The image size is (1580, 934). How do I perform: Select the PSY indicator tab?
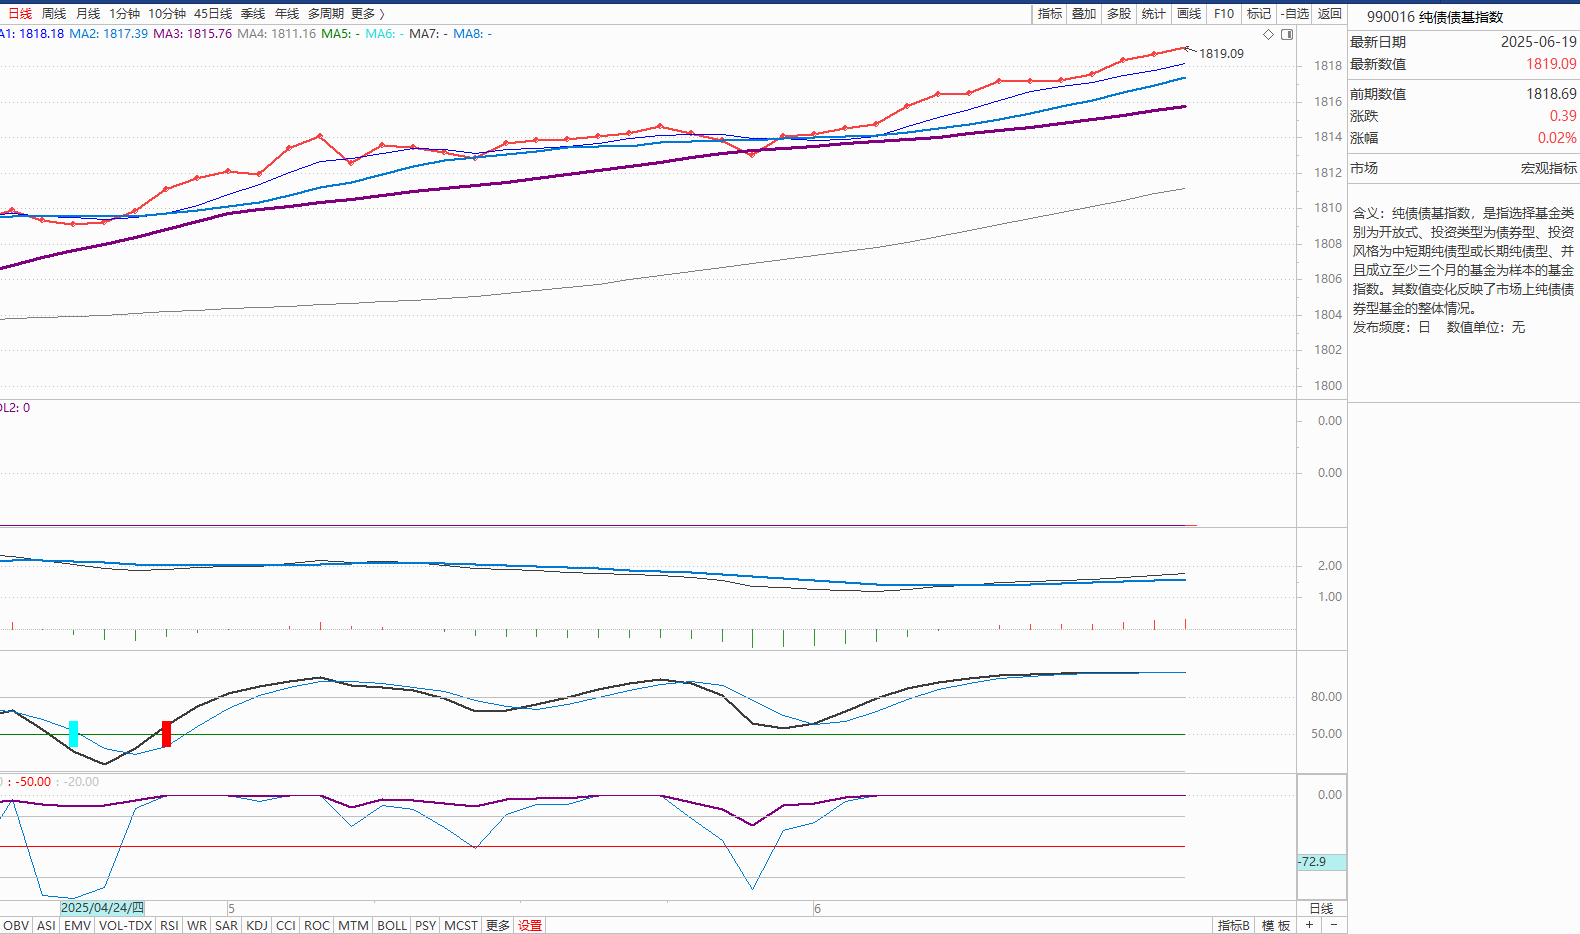tap(426, 926)
